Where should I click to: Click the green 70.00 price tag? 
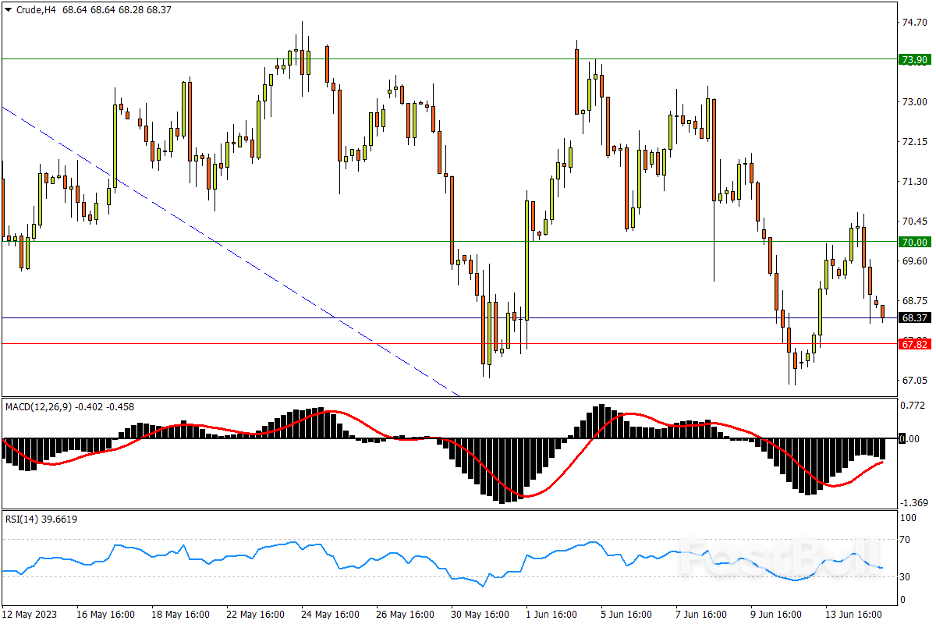[915, 242]
